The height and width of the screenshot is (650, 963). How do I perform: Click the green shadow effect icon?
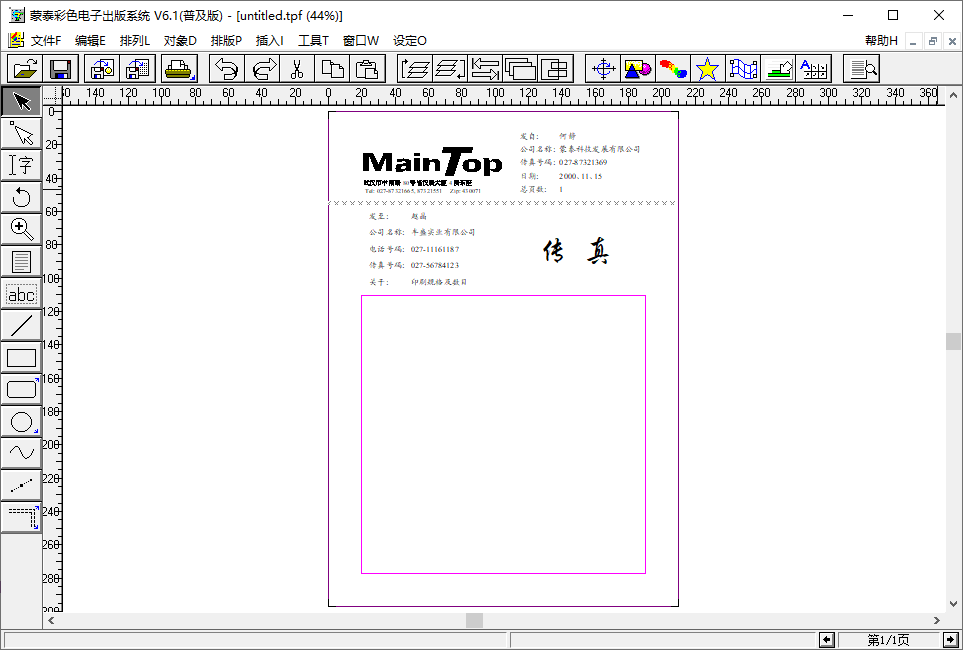[778, 69]
